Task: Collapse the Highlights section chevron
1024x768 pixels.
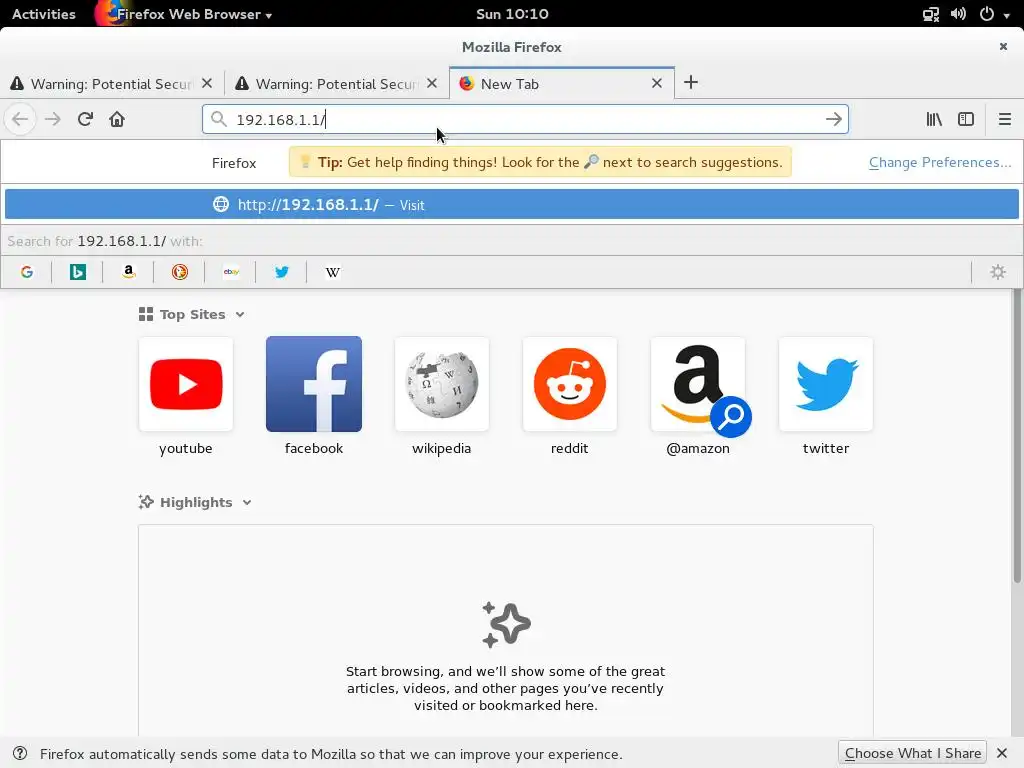Action: click(x=247, y=503)
